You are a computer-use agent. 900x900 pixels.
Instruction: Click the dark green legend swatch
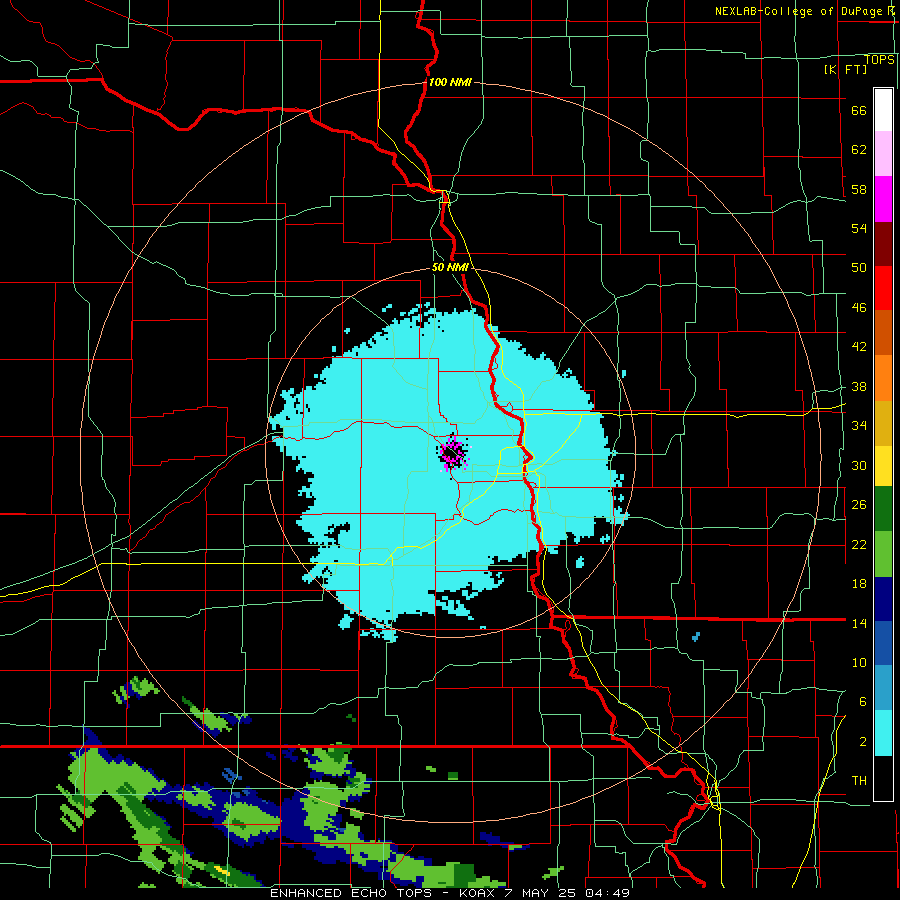click(x=883, y=509)
